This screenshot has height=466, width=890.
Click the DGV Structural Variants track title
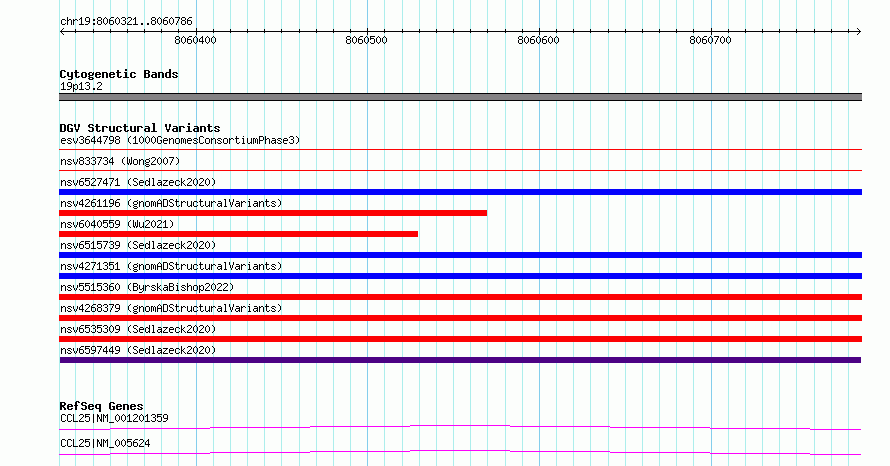140,128
